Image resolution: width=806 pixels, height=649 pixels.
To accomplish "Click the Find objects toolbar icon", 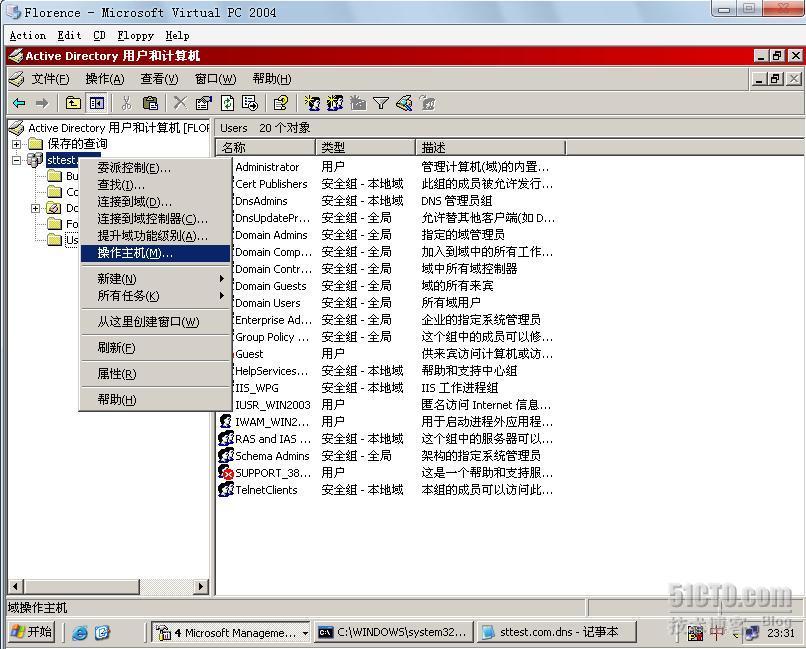I will click(x=404, y=103).
